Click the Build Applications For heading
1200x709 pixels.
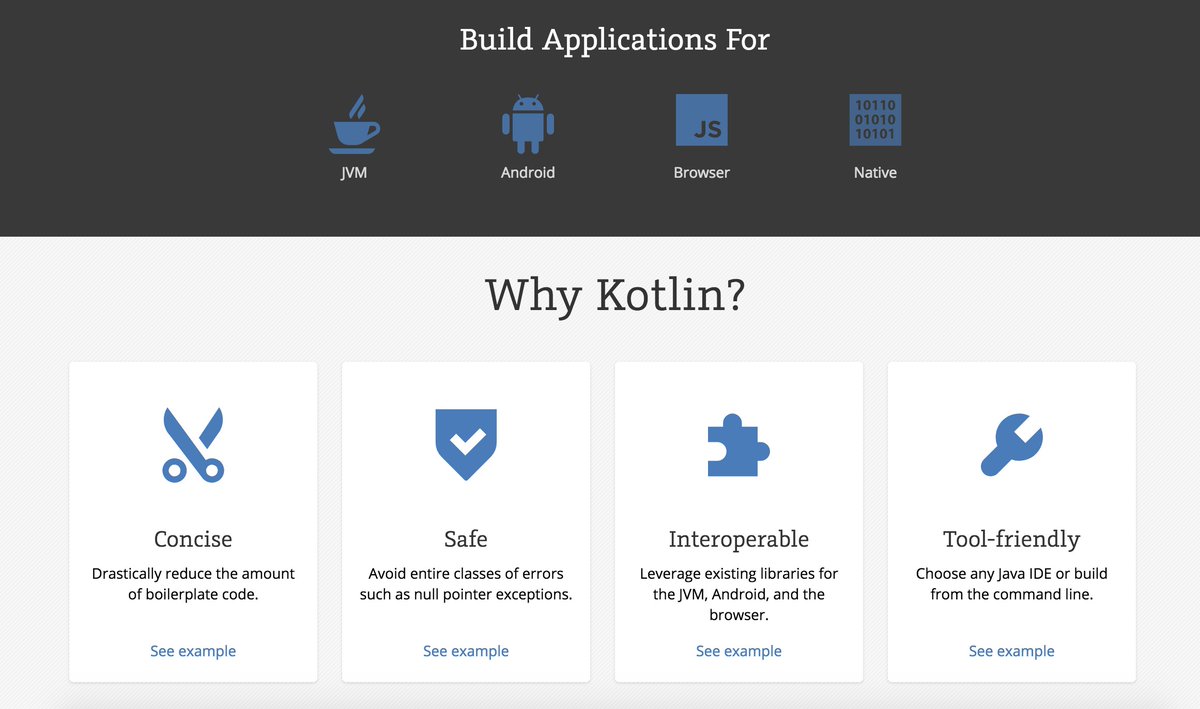(x=613, y=39)
